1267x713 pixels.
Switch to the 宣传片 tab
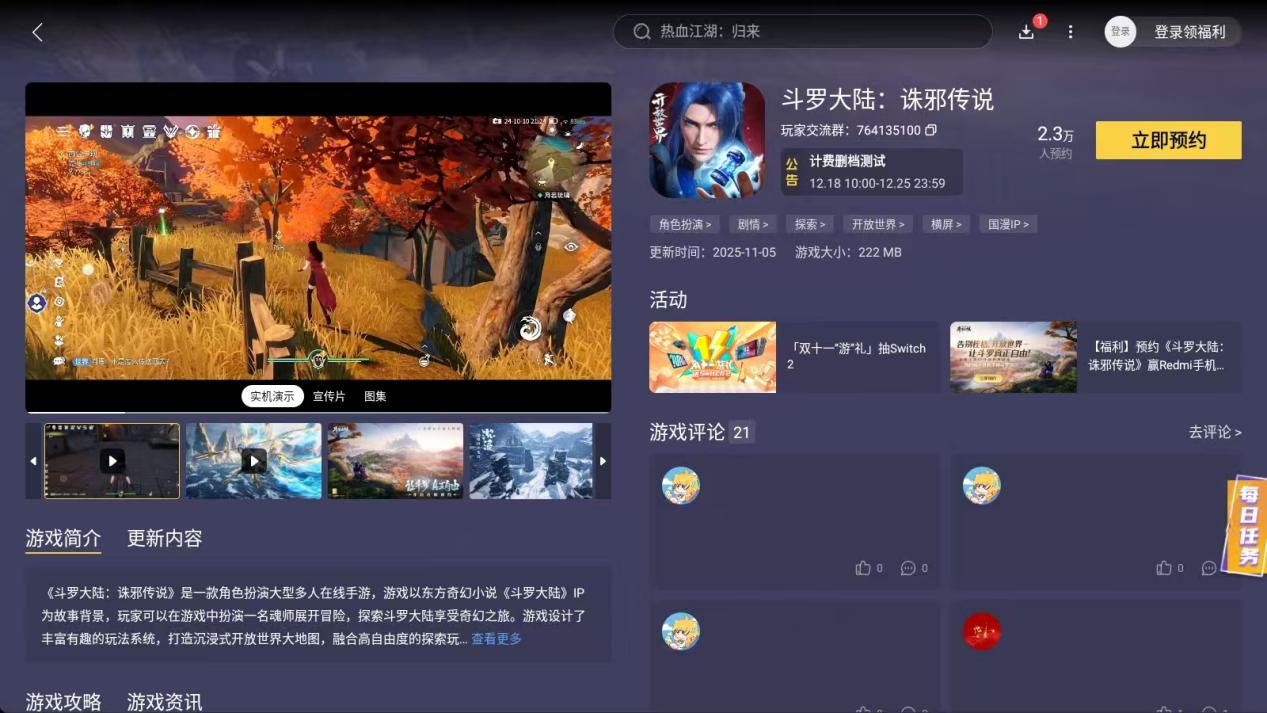tap(329, 396)
